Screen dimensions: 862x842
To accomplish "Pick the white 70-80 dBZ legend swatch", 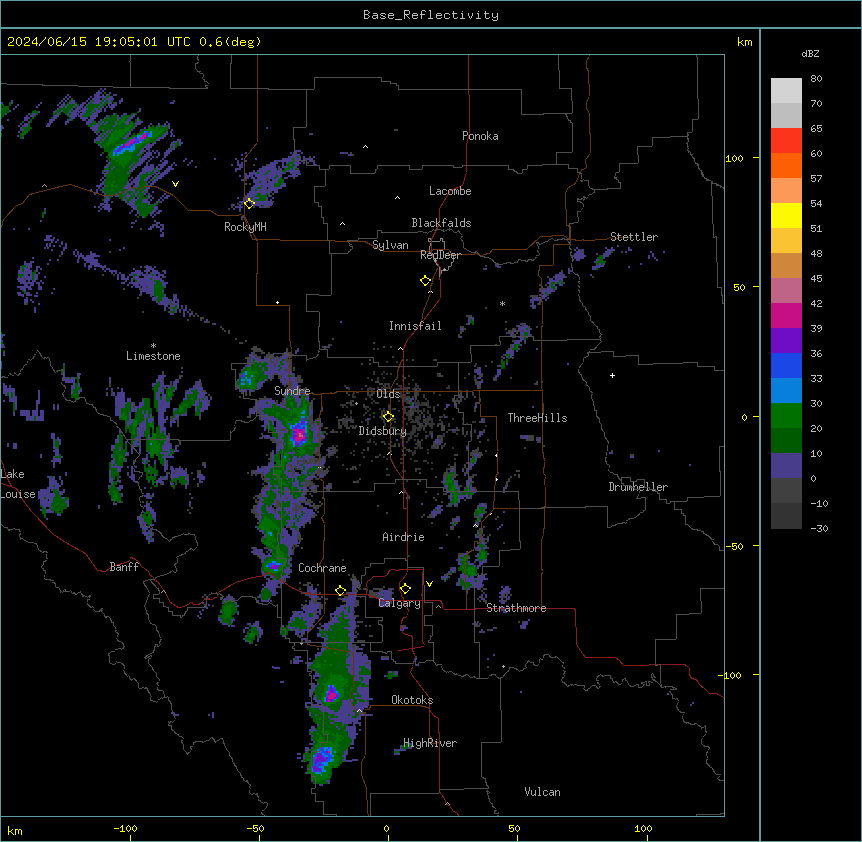I will tap(786, 90).
